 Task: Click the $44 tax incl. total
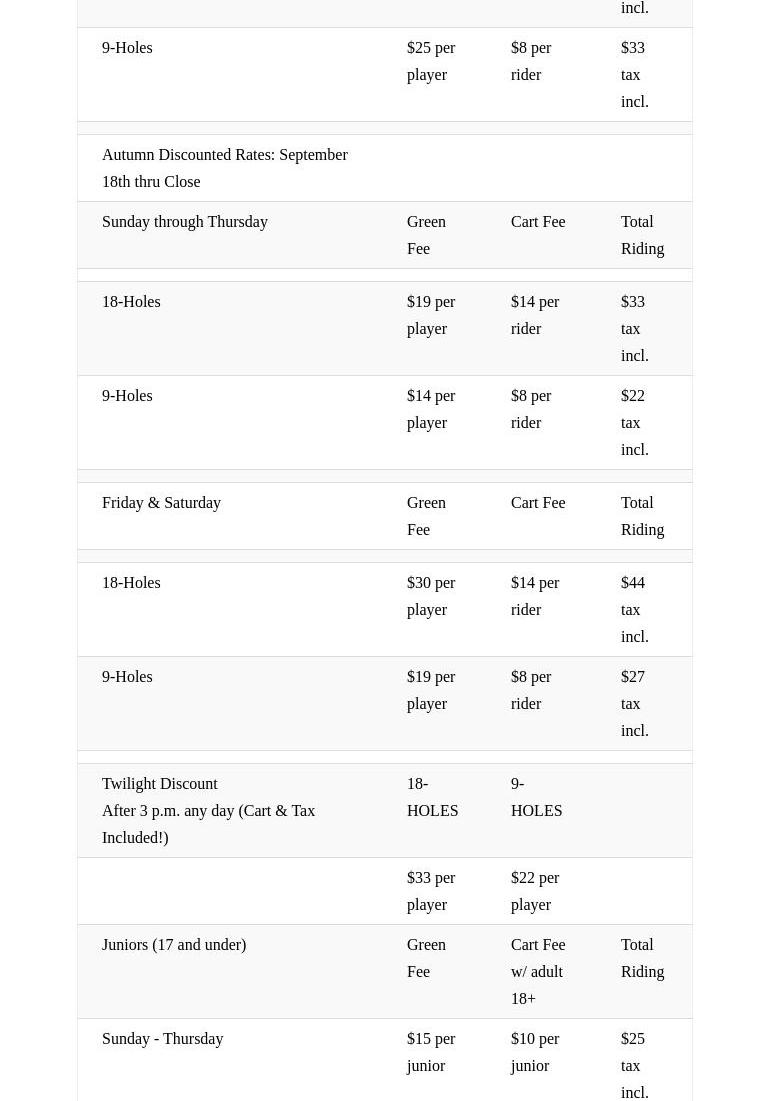point(634,609)
